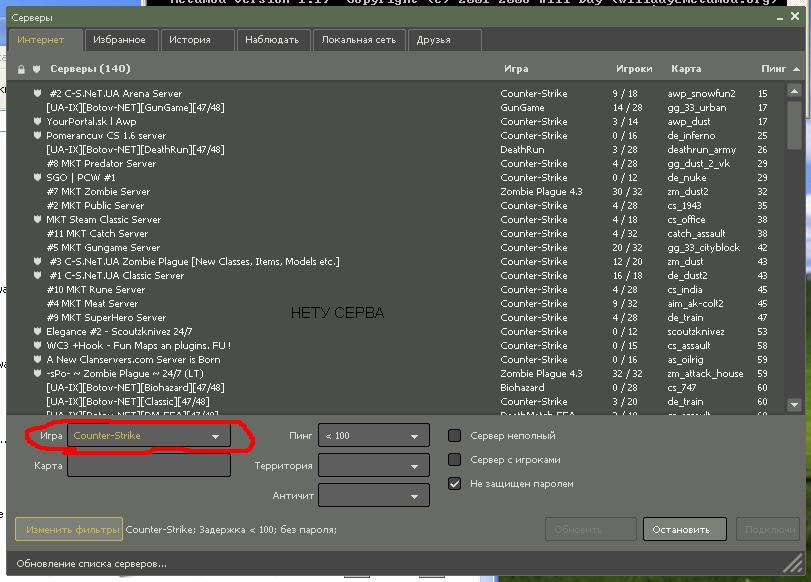This screenshot has width=811, height=582.
Task: Close the Серверы window
Action: pos(795,17)
